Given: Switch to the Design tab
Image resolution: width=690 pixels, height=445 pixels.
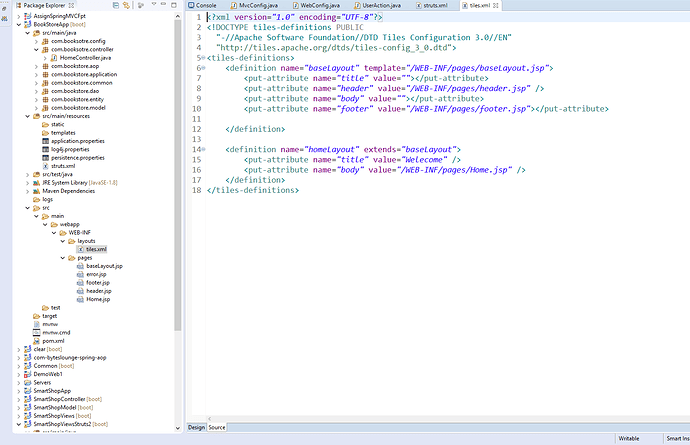Looking at the screenshot, I should coord(197,427).
